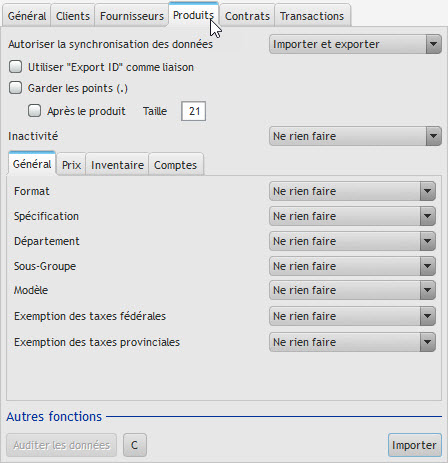Click the Importer button
Viewport: 448px width, 463px height.
[x=414, y=445]
